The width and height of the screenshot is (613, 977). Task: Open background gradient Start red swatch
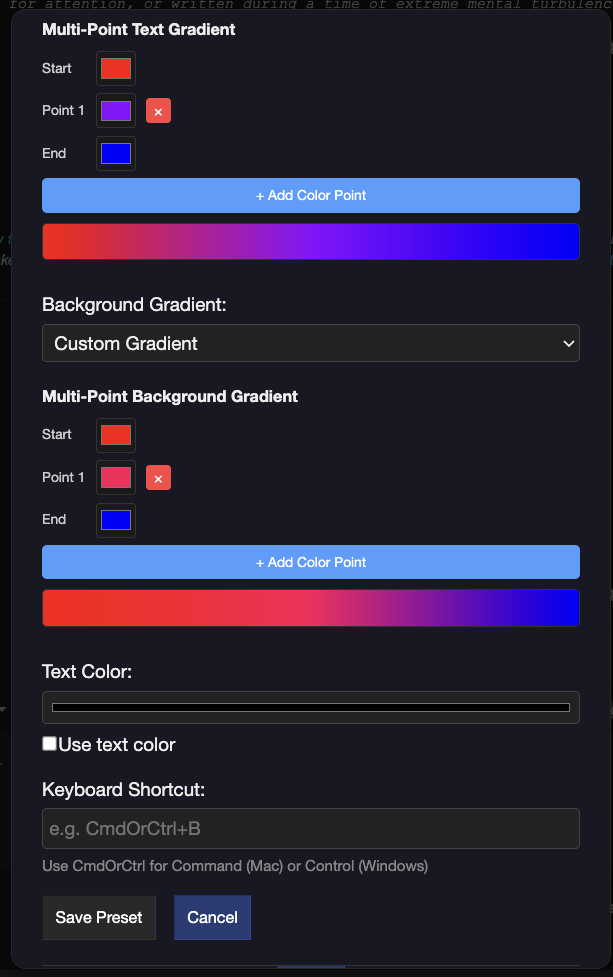[116, 435]
